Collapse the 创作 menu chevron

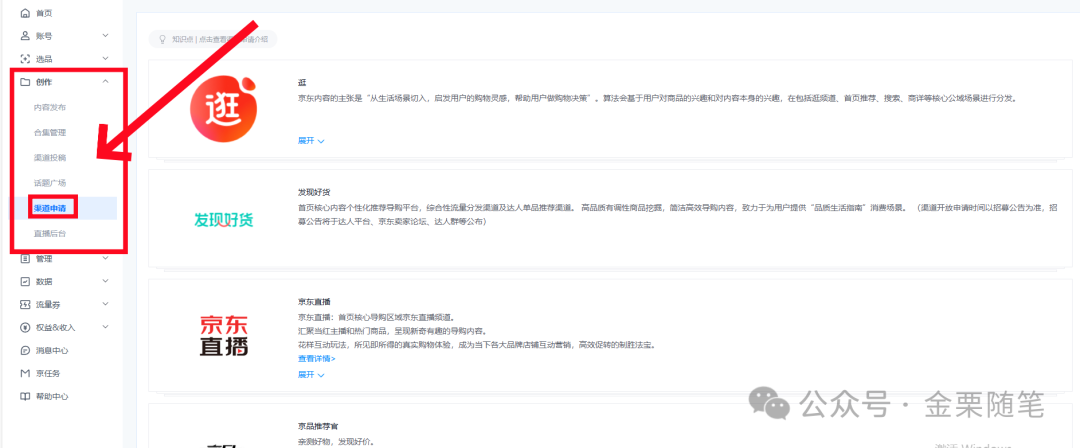[x=105, y=82]
